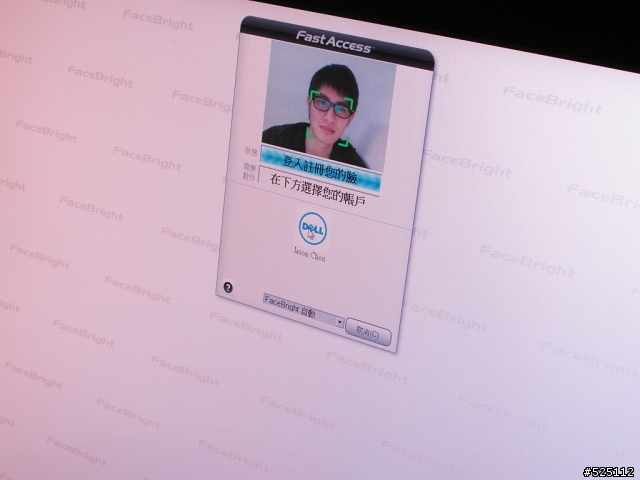The image size is (640, 480).
Task: Open the help question mark icon
Action: pyautogui.click(x=228, y=287)
